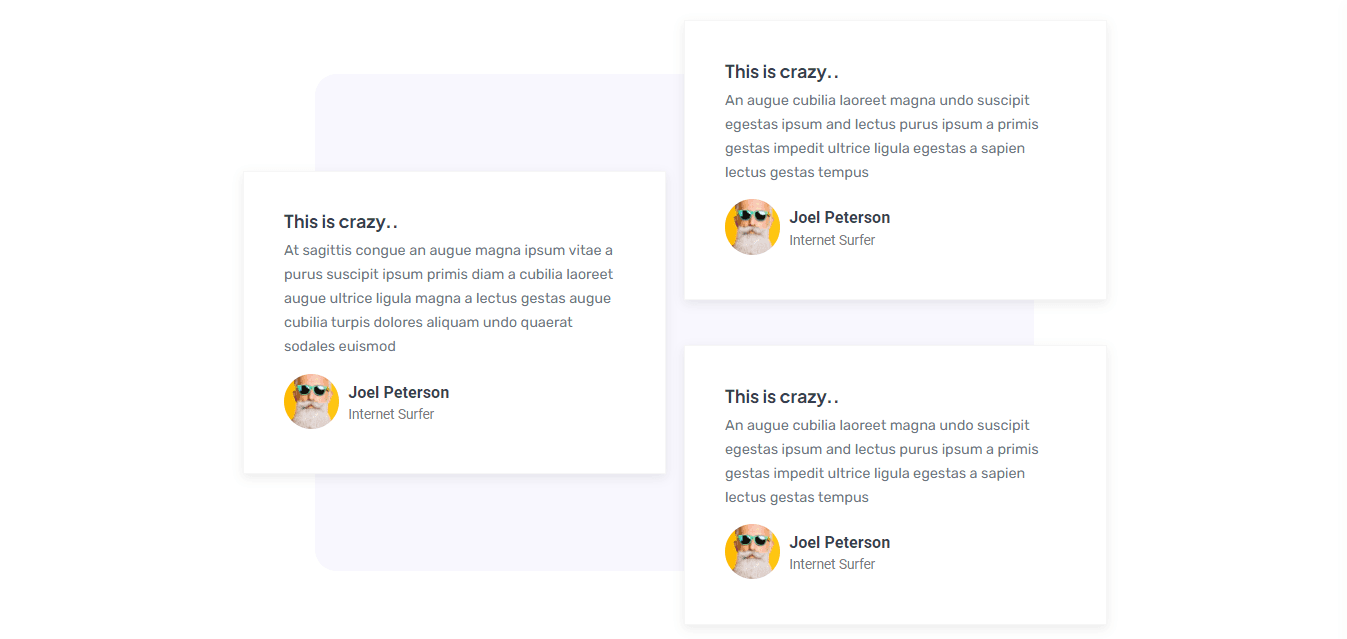Click the 'At sagittis congue' paragraph text
This screenshot has width=1347, height=639.
pyautogui.click(x=449, y=298)
